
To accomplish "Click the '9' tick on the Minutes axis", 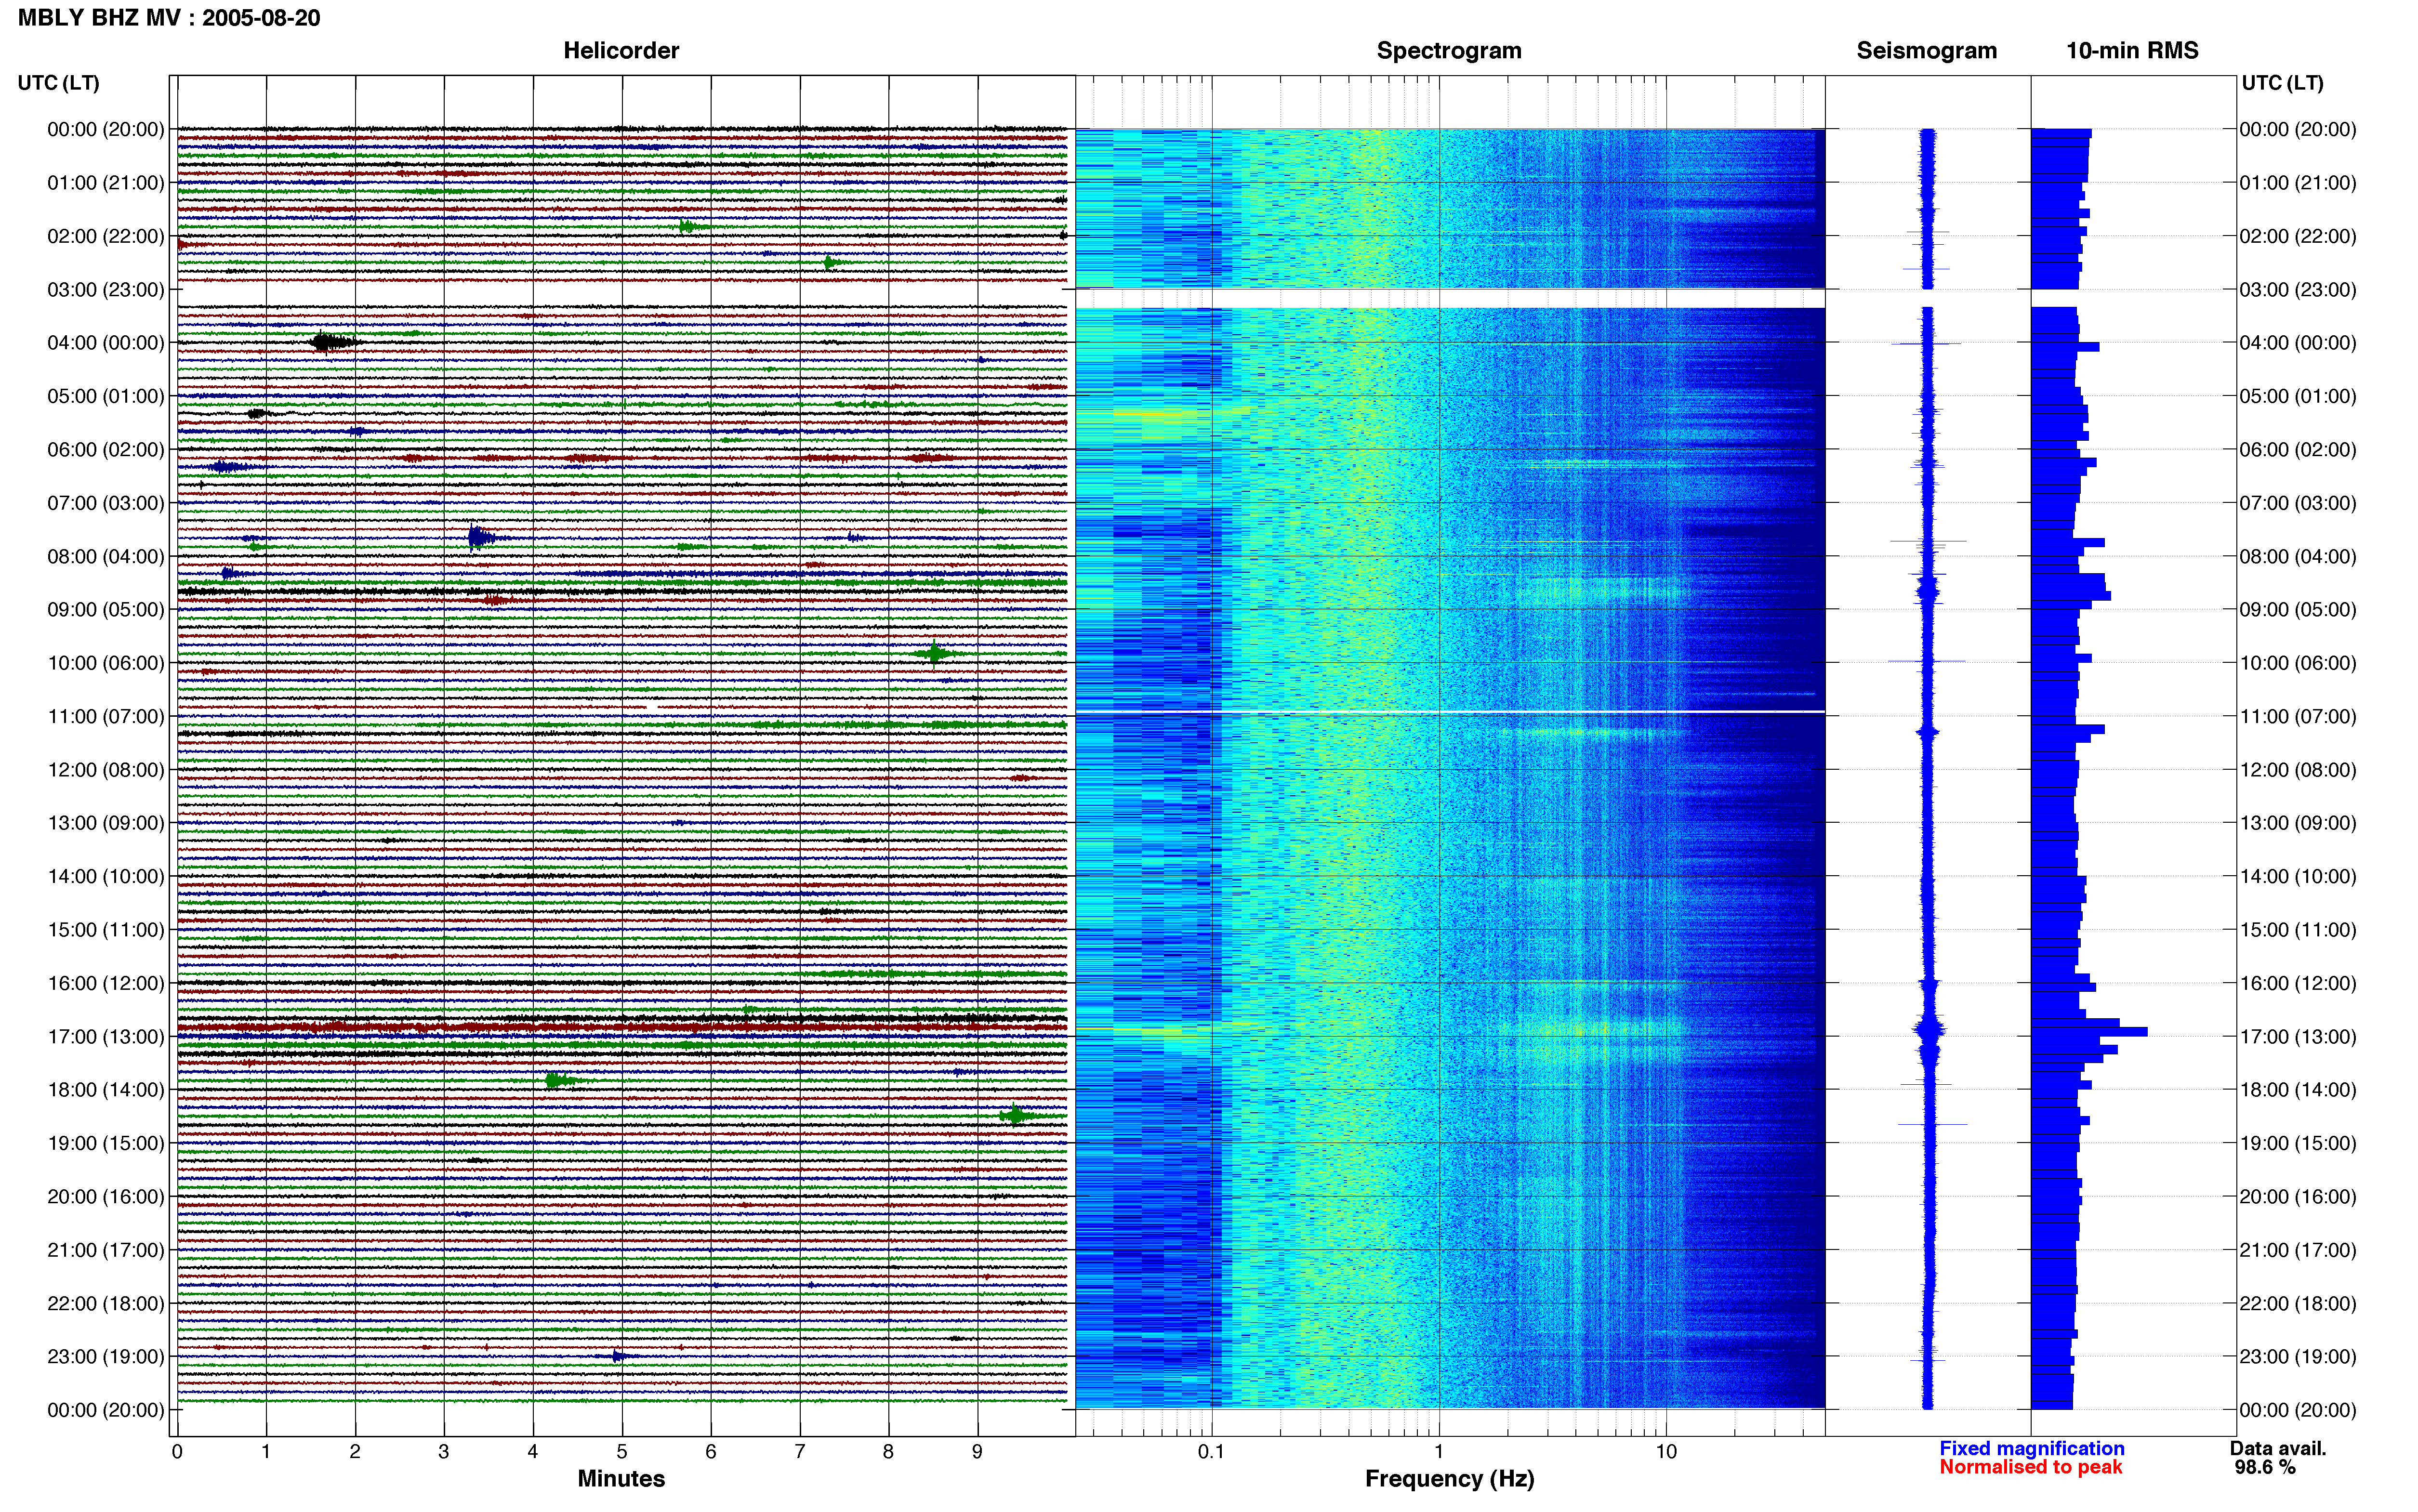I will 977,1452.
